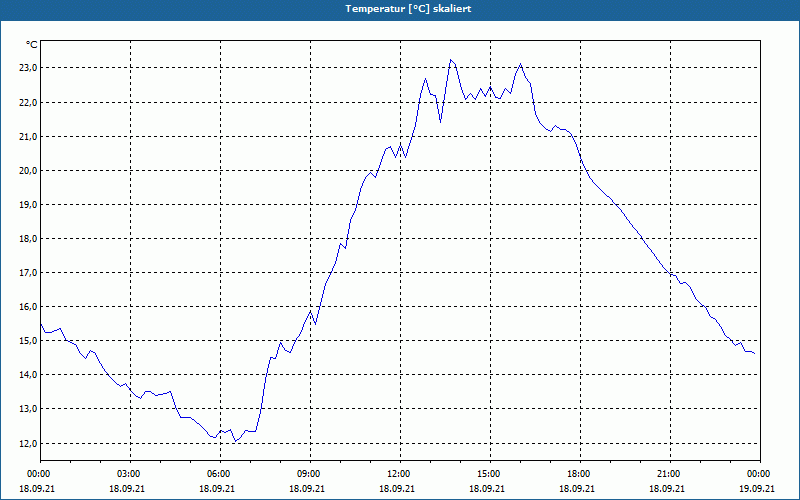Select the 18.09.21 date under 15:00
The height and width of the screenshot is (500, 800).
(x=487, y=489)
